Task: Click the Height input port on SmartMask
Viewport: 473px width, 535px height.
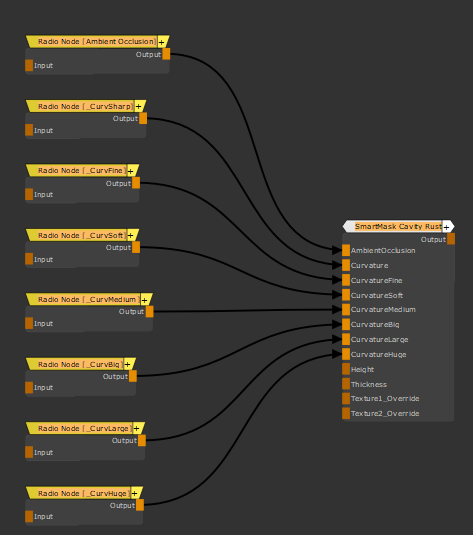Action: (x=346, y=369)
